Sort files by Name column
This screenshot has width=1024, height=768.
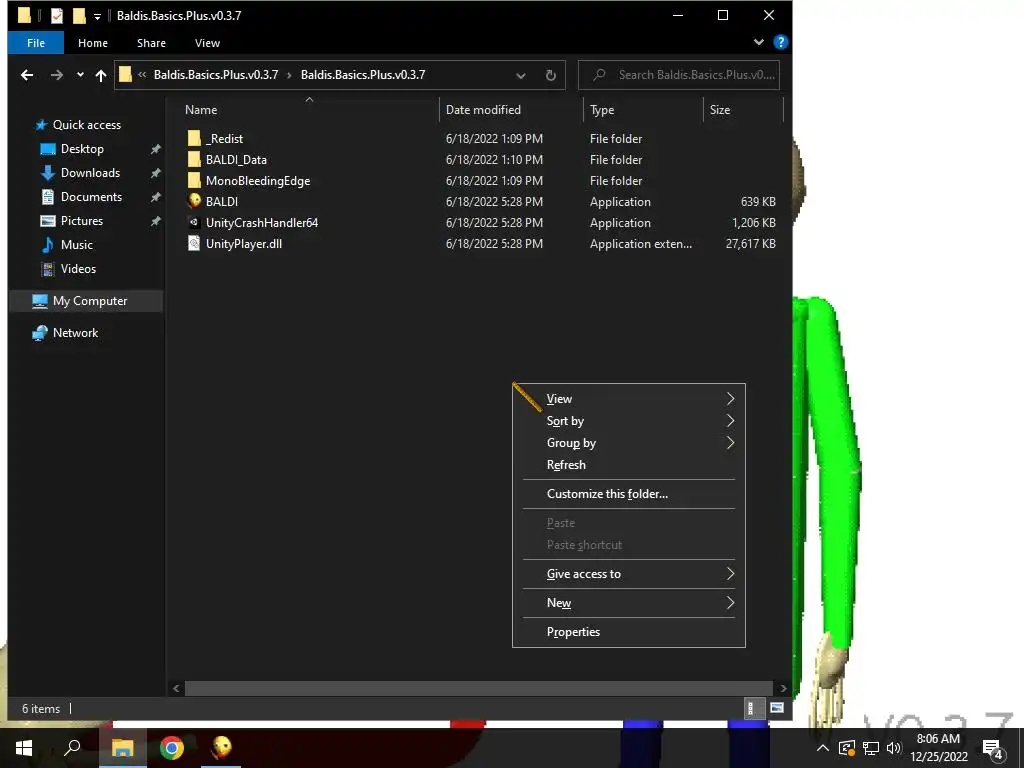[x=307, y=110]
